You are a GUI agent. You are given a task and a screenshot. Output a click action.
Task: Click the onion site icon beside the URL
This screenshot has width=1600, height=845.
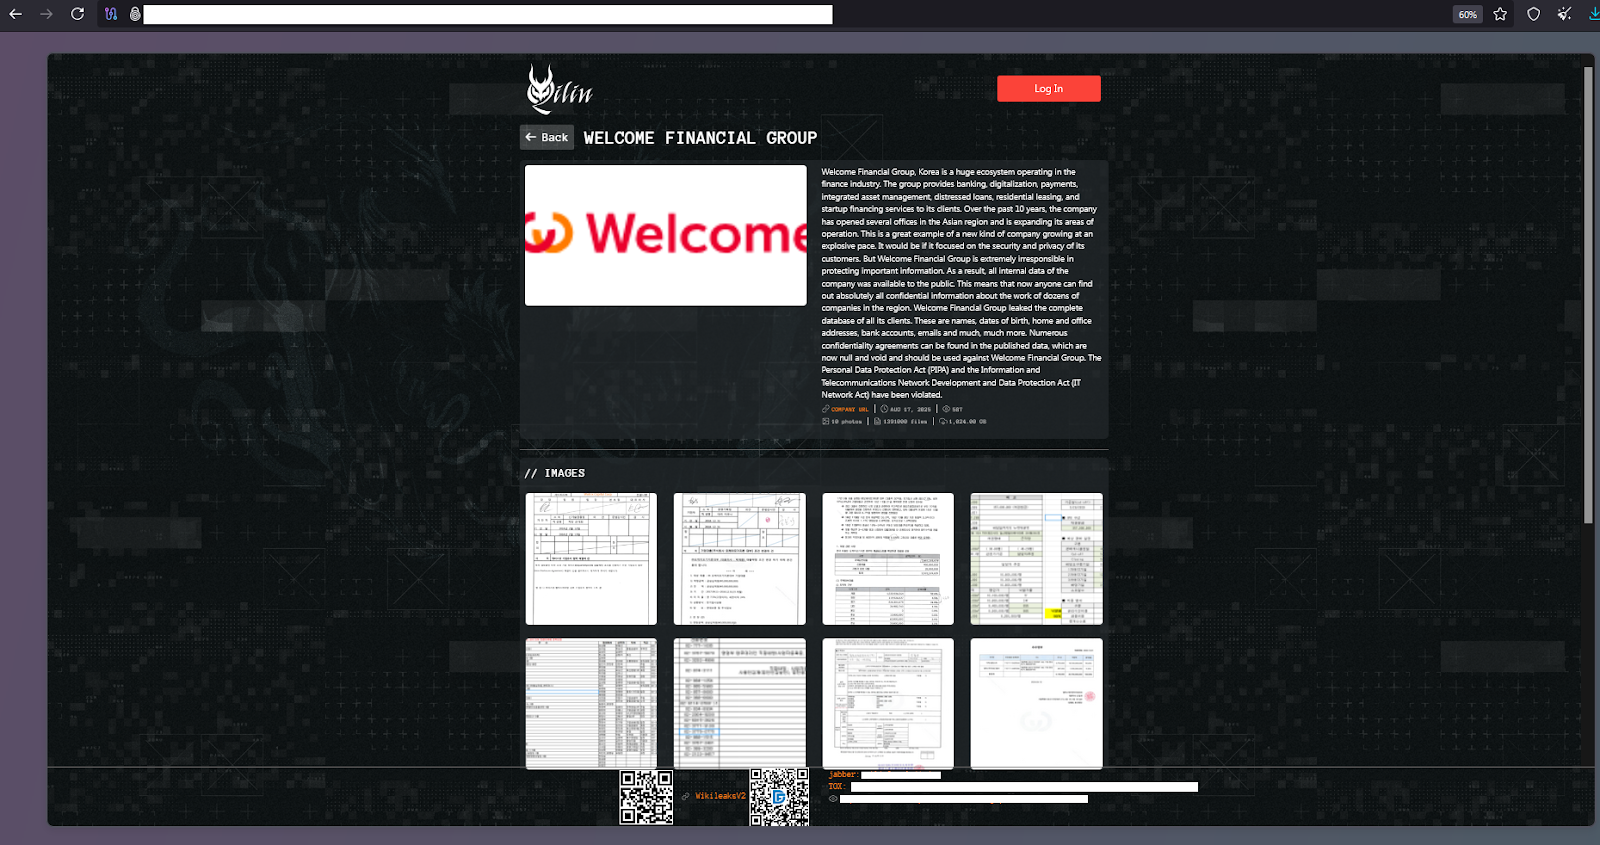pyautogui.click(x=135, y=14)
